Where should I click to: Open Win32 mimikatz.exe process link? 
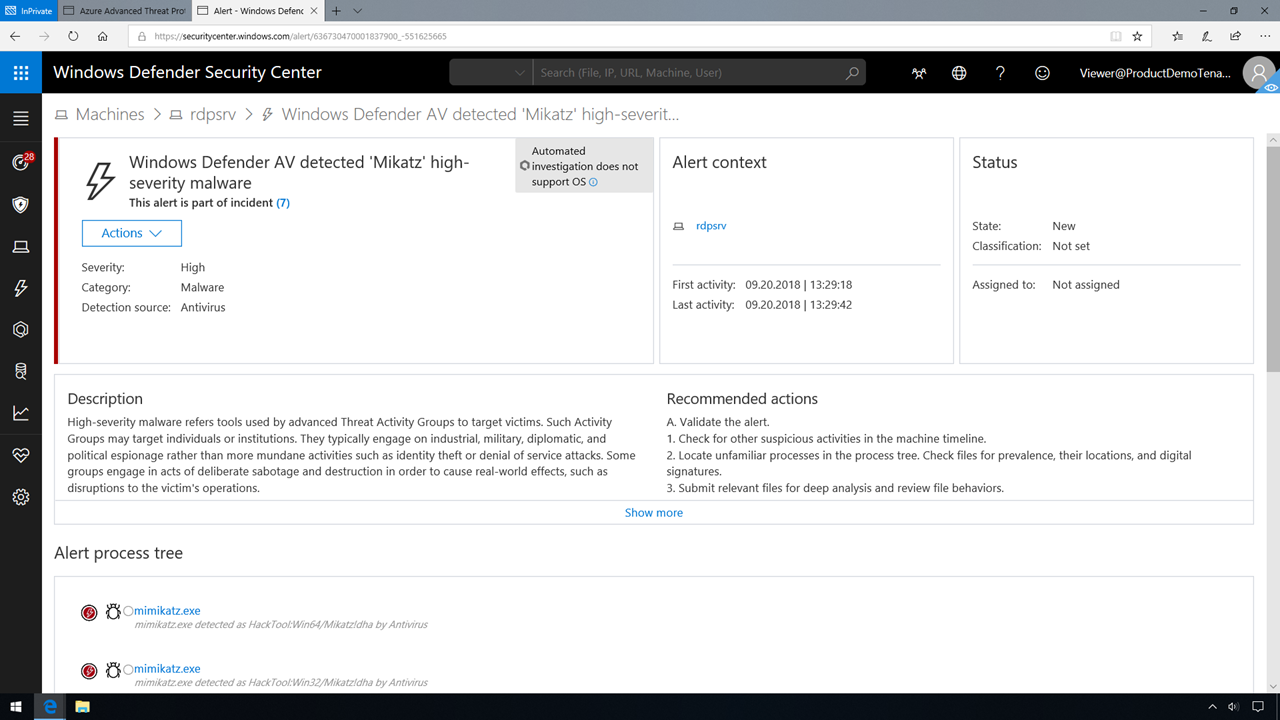167,669
